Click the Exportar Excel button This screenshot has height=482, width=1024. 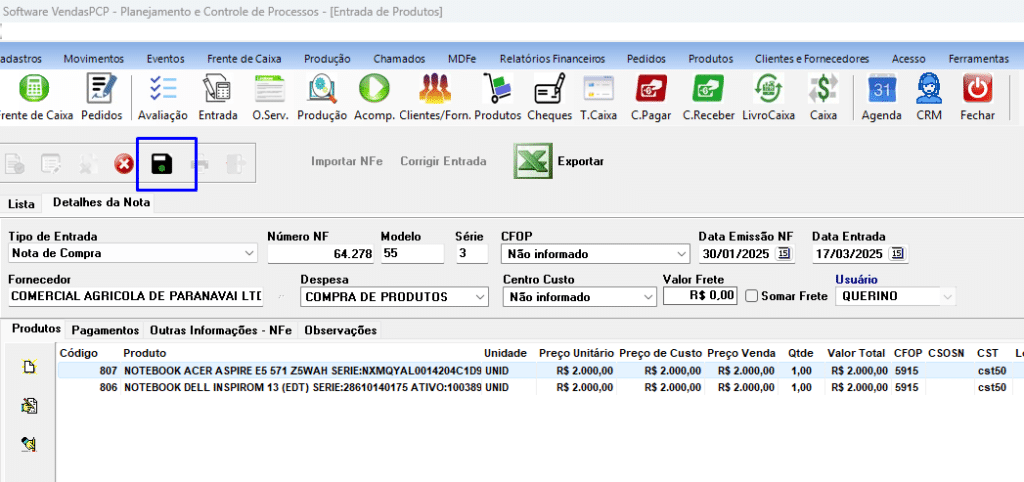tap(558, 161)
